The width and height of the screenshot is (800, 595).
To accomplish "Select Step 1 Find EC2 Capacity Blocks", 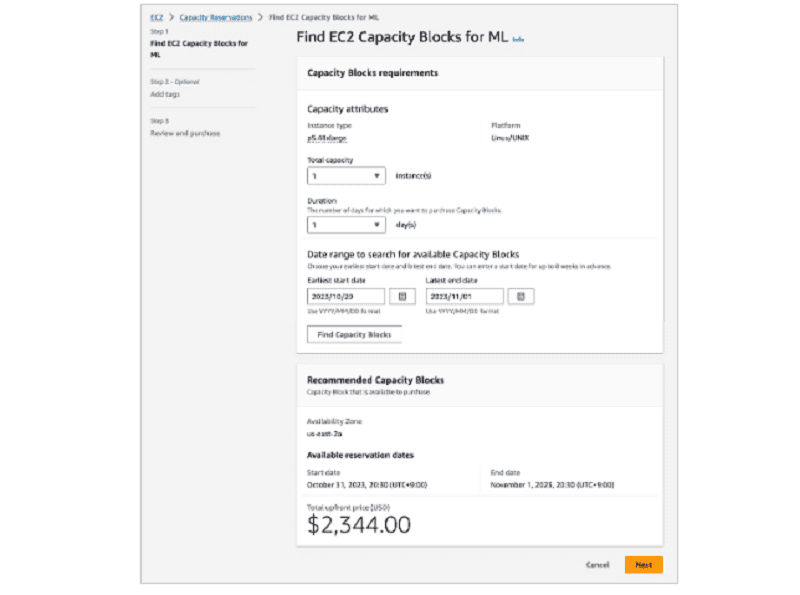I will [199, 49].
